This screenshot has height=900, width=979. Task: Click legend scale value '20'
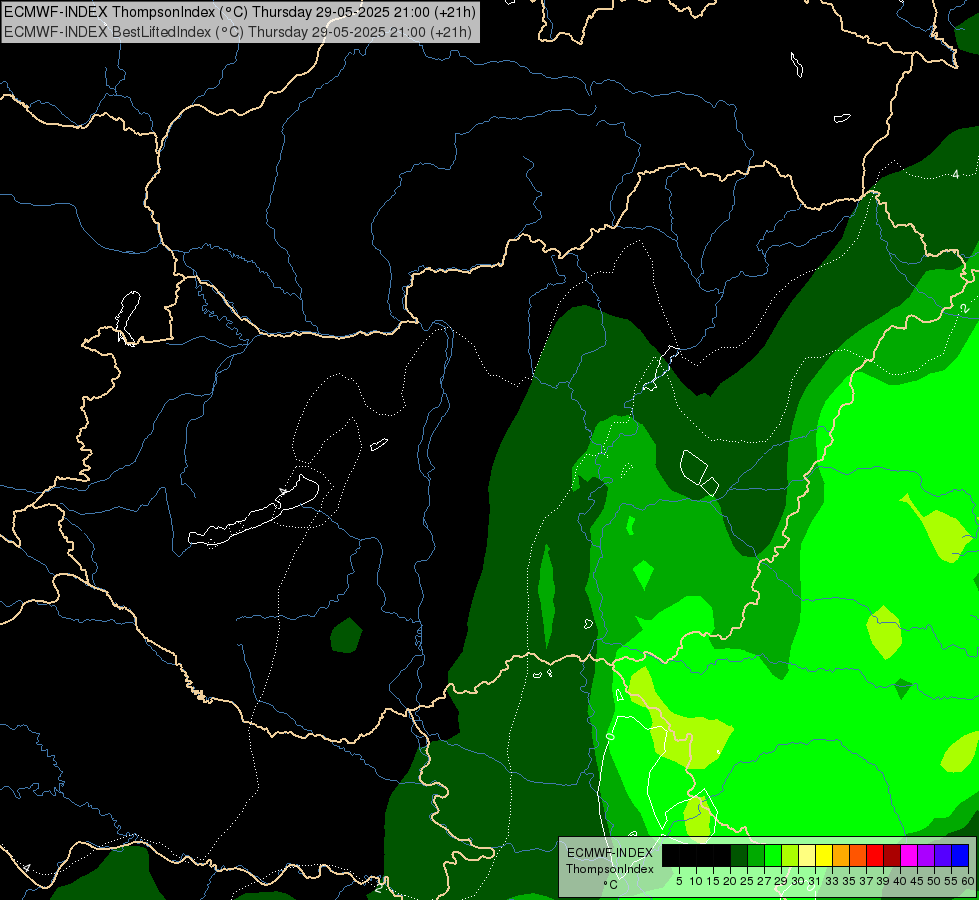click(730, 881)
